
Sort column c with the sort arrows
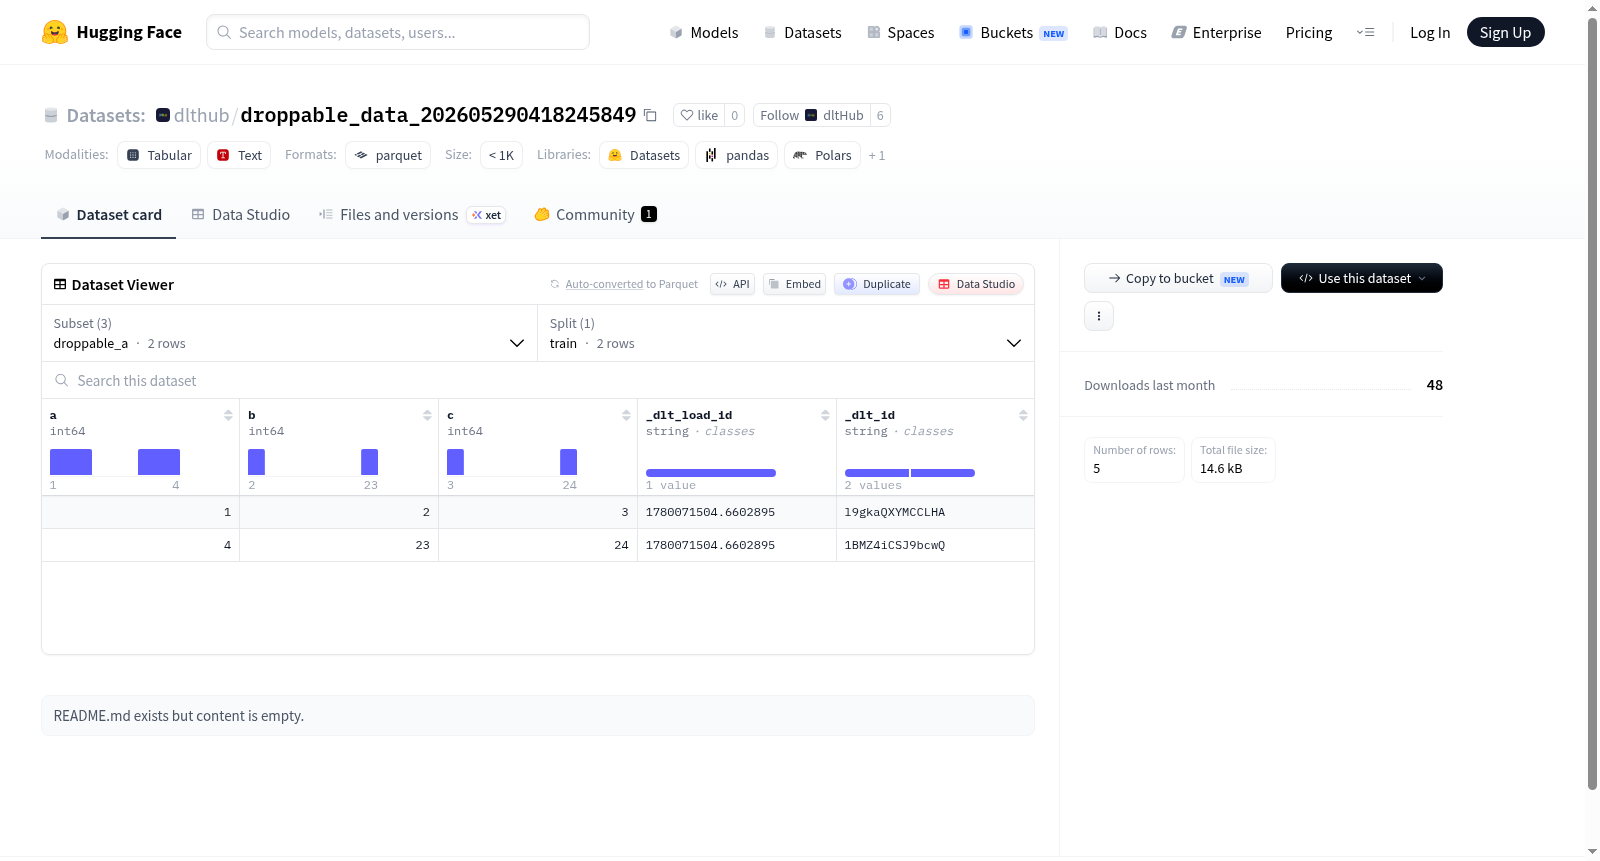[x=626, y=415]
